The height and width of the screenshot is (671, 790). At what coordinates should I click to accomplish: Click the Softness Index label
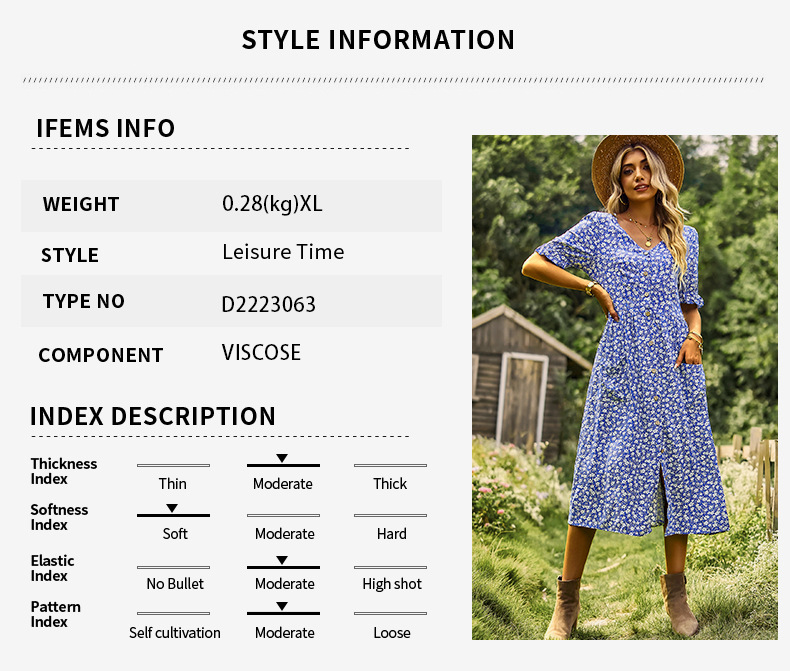coord(59,517)
